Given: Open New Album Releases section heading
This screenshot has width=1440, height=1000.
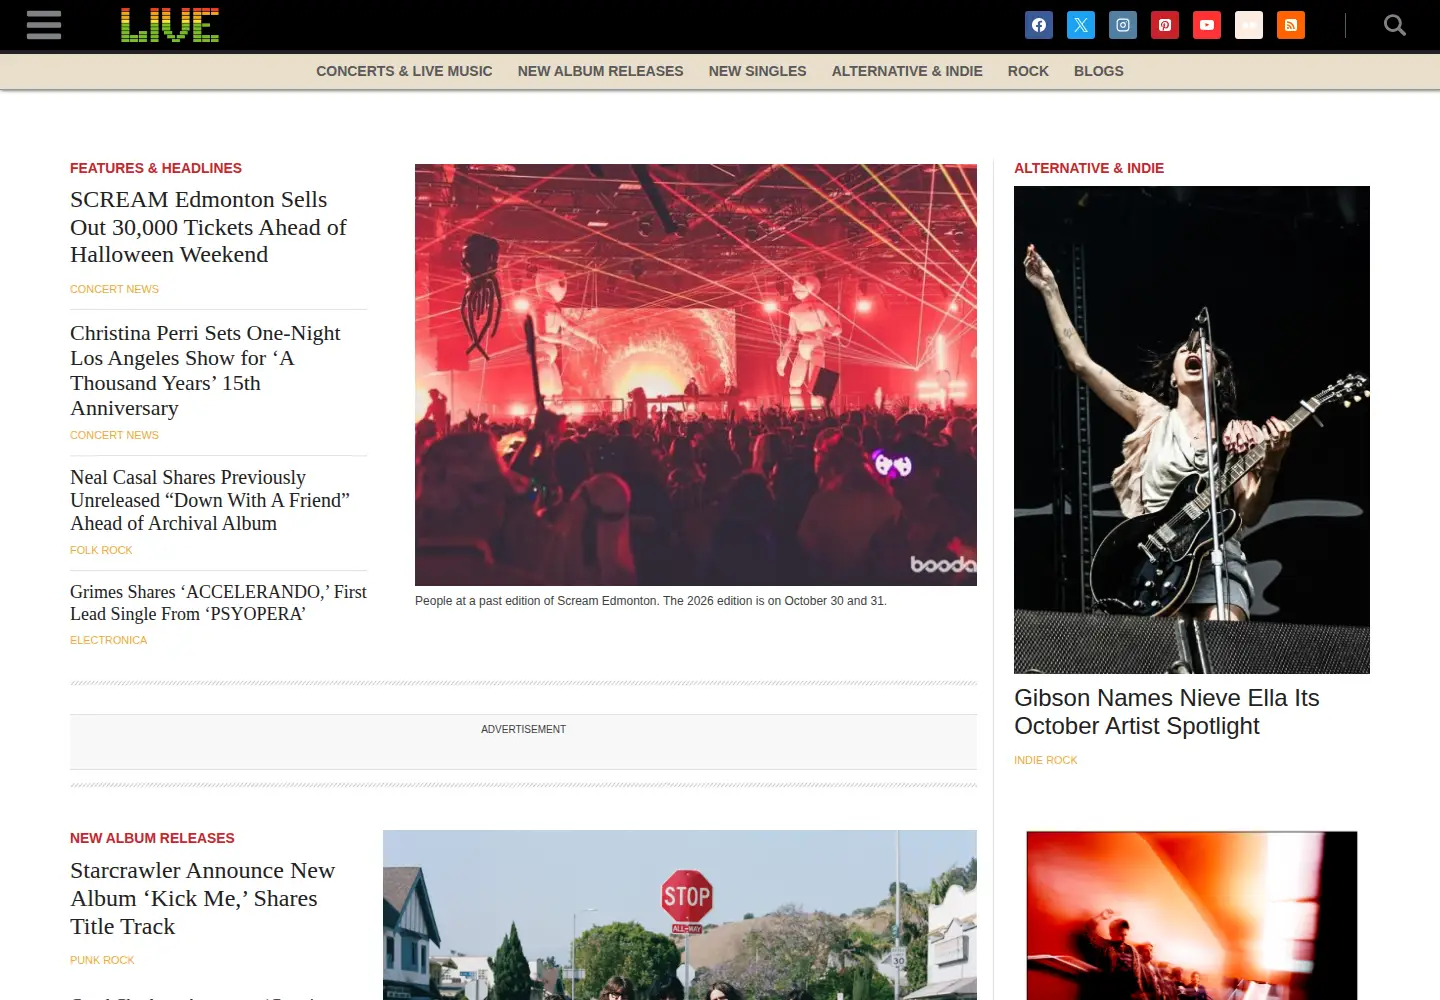Looking at the screenshot, I should (x=152, y=838).
